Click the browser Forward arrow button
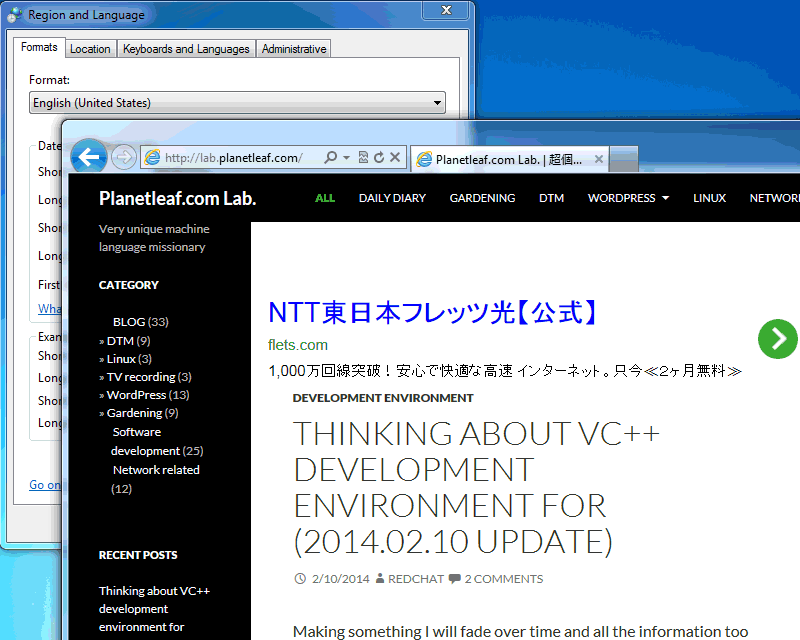The width and height of the screenshot is (800, 640). tap(124, 157)
